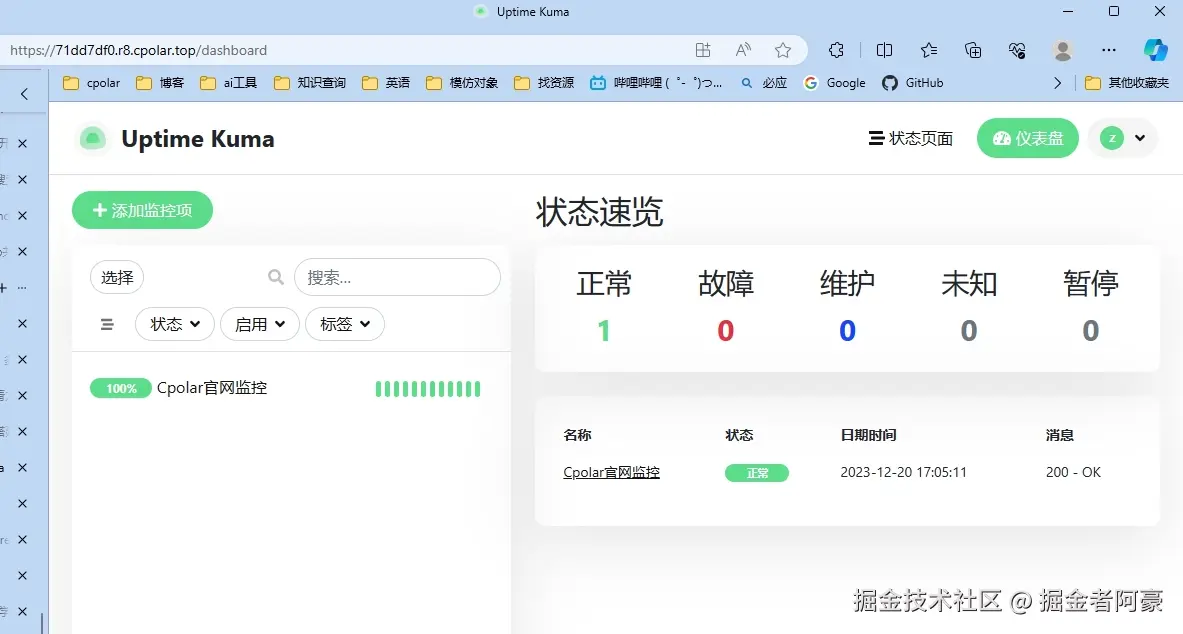The height and width of the screenshot is (634, 1183).
Task: Open the 状态页面 status page link
Action: [911, 139]
